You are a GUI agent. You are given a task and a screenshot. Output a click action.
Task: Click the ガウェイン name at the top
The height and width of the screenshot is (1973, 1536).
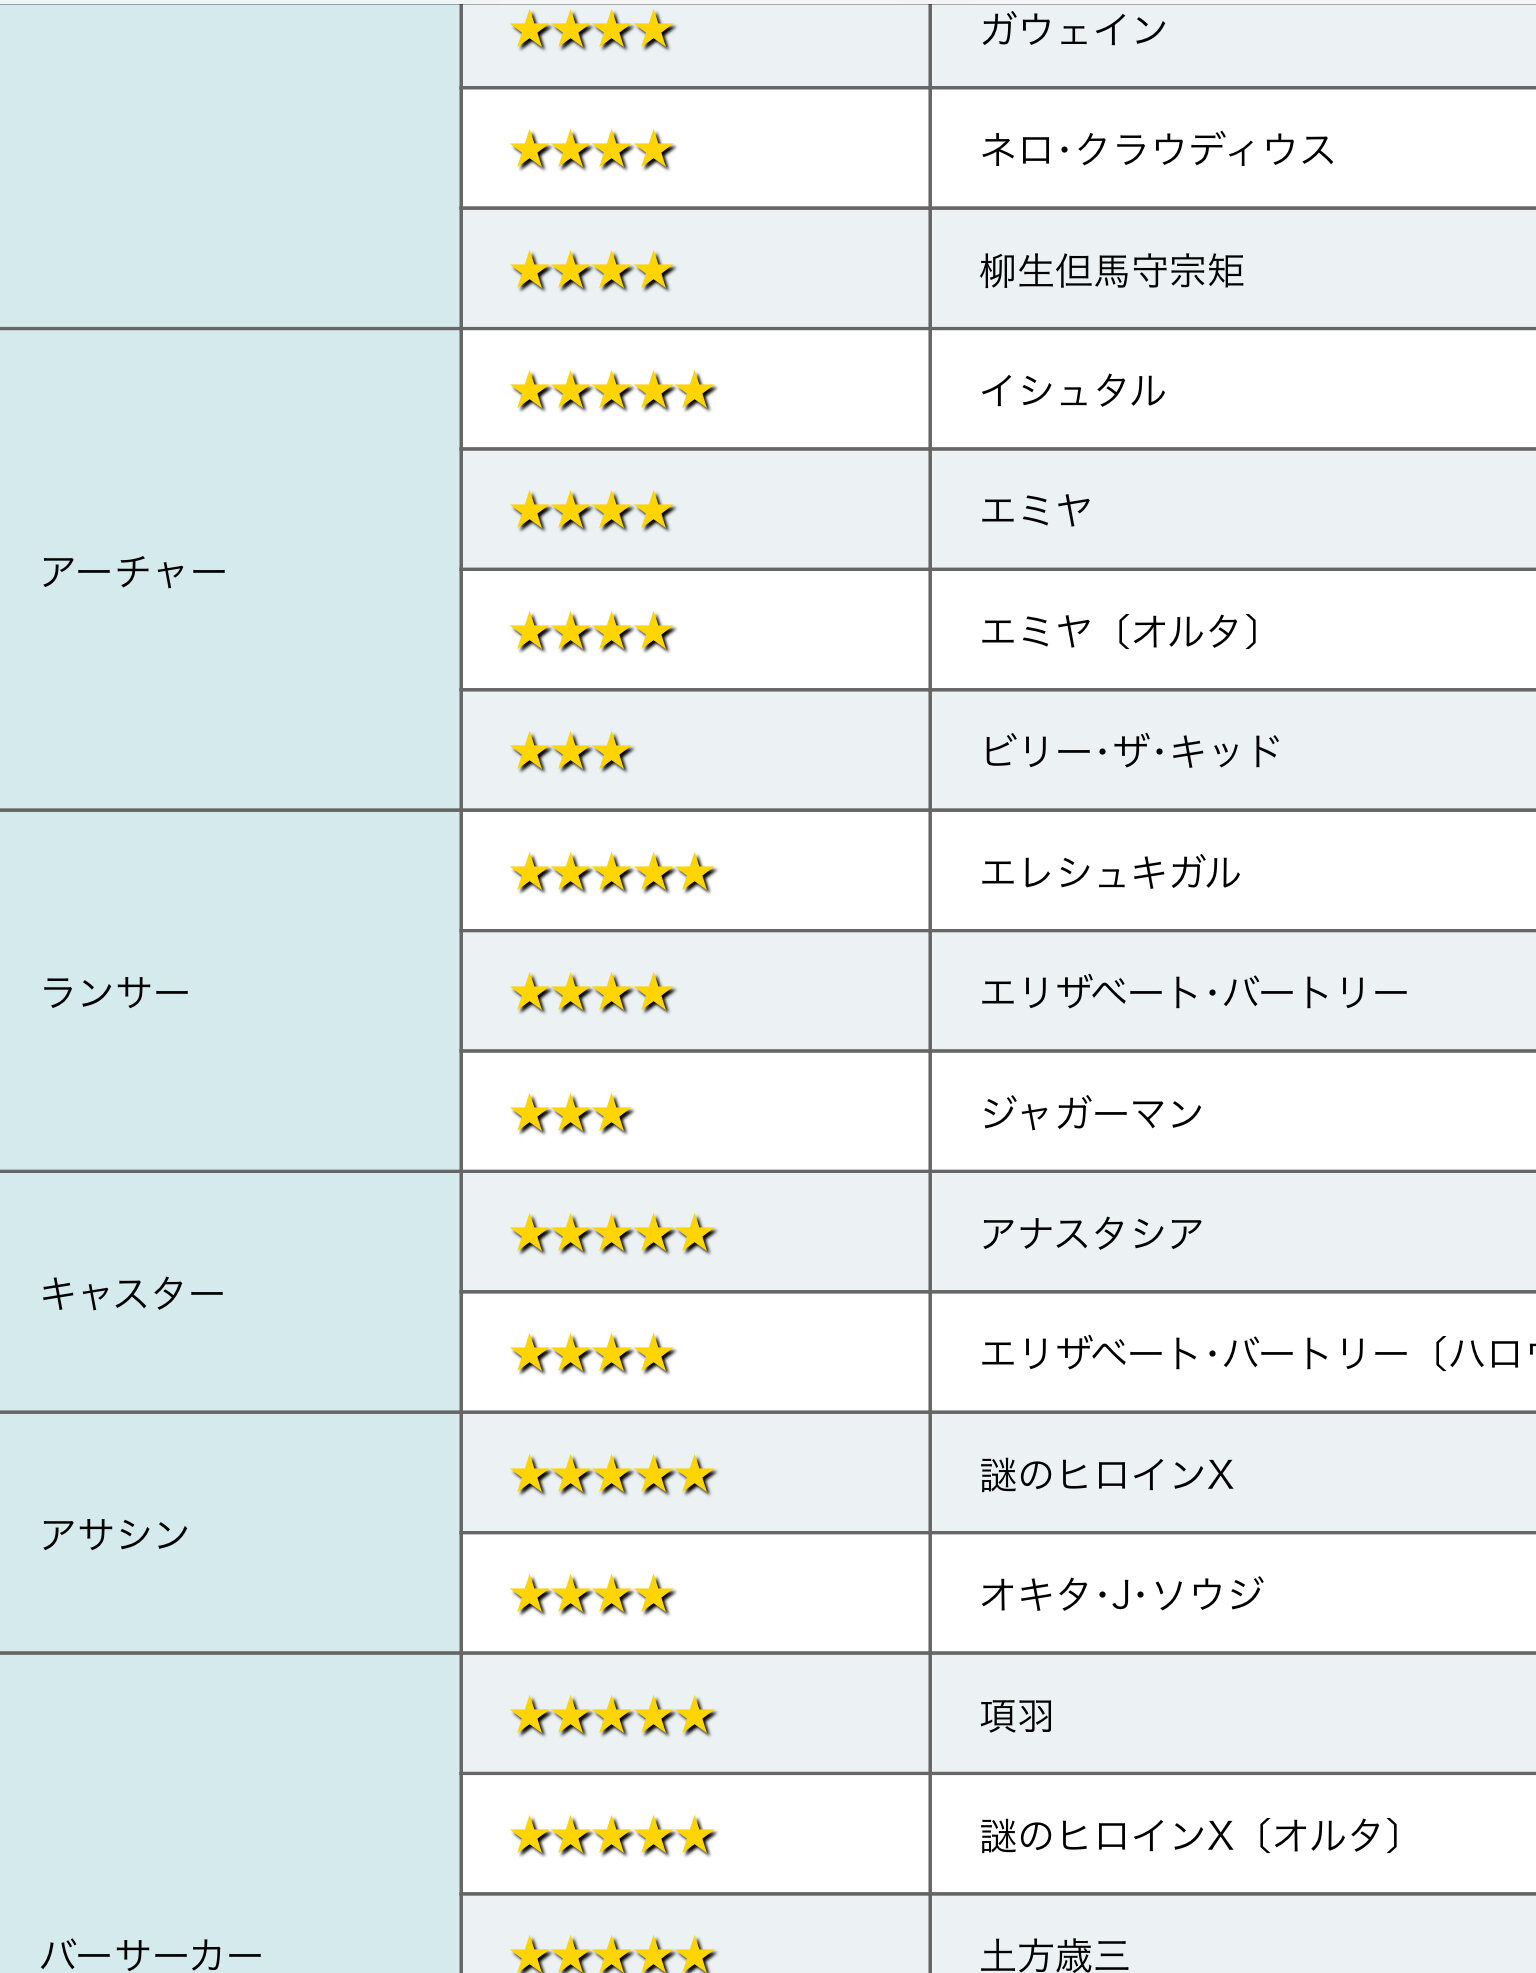point(1073,30)
